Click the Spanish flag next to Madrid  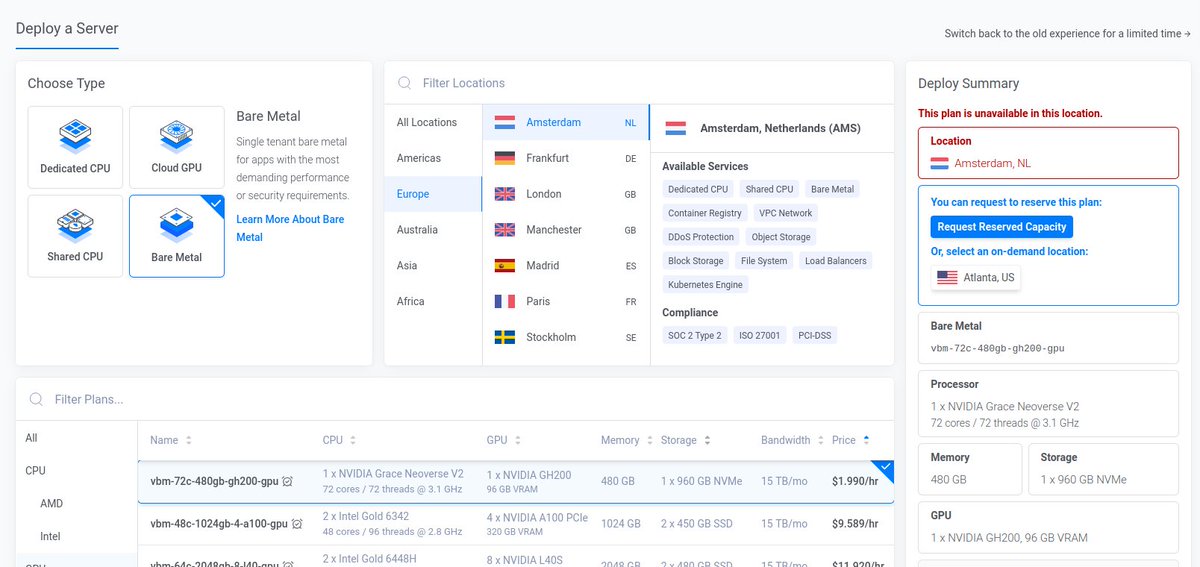[505, 266]
